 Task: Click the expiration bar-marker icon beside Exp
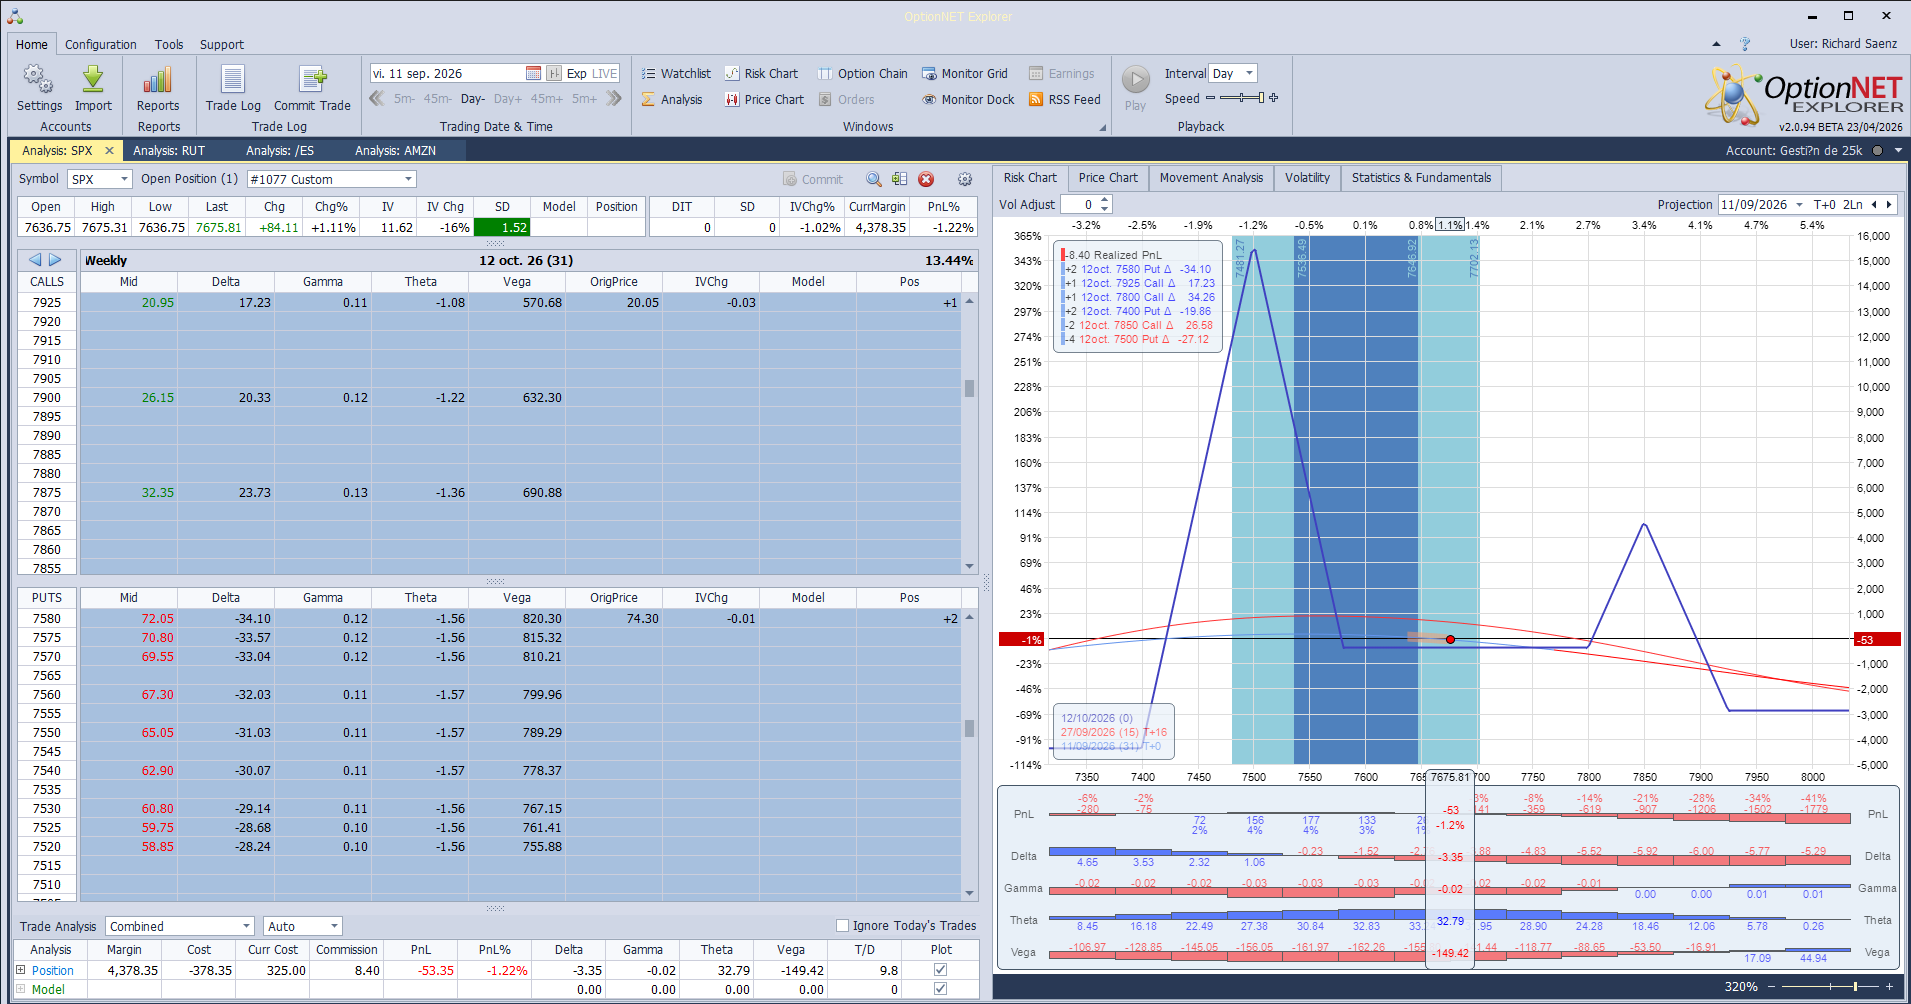[553, 73]
